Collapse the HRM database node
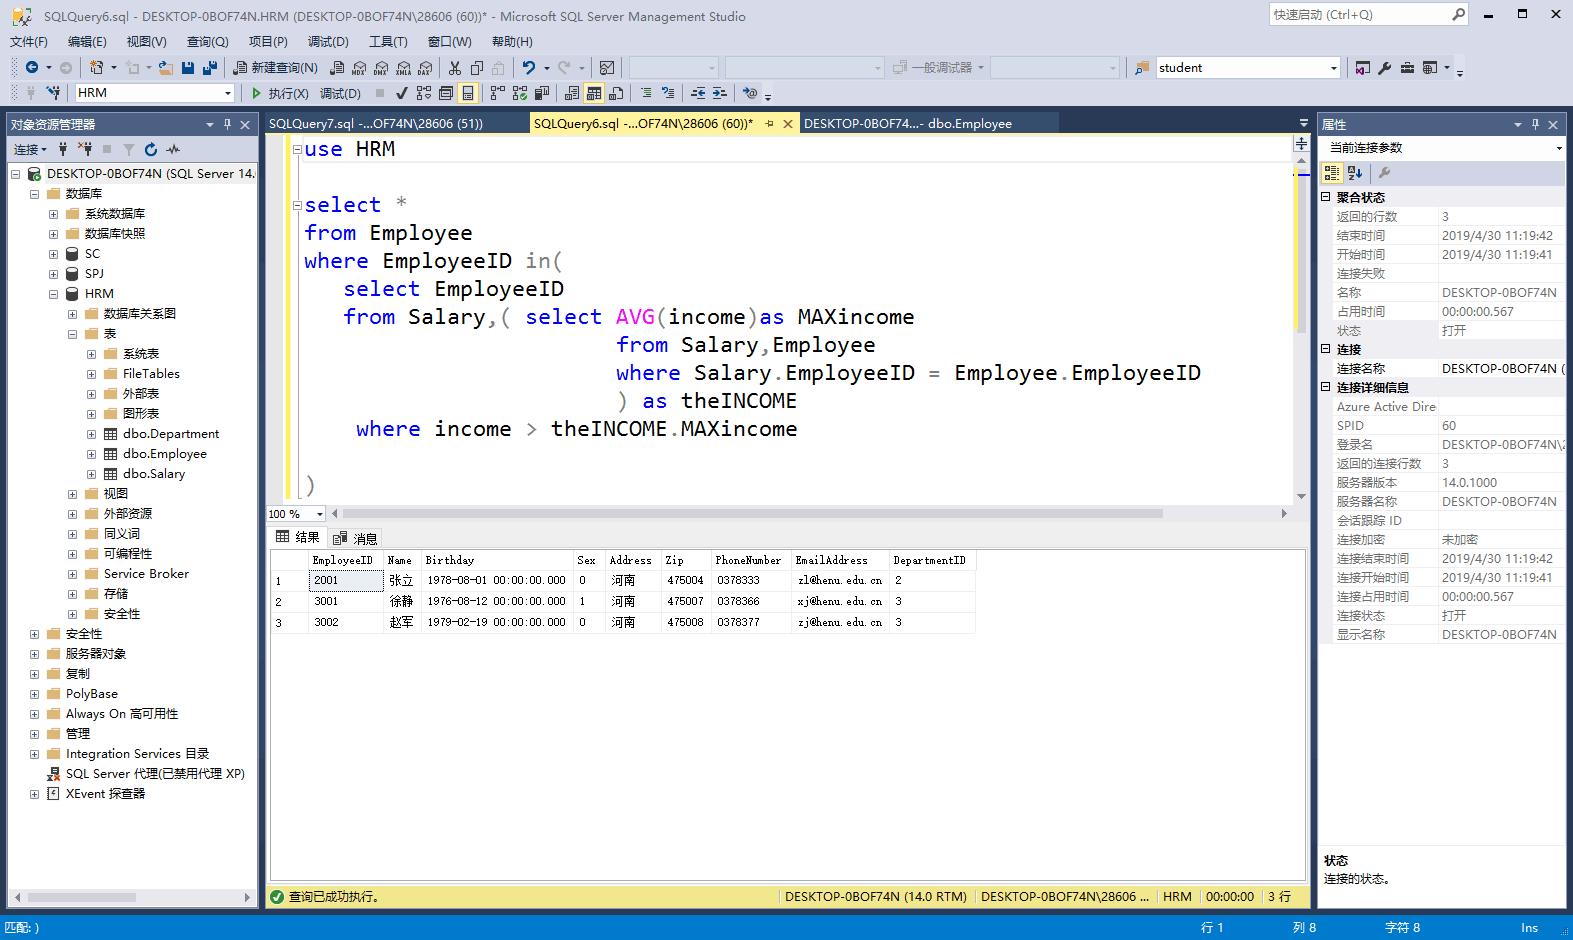Image resolution: width=1573 pixels, height=940 pixels. tap(53, 294)
